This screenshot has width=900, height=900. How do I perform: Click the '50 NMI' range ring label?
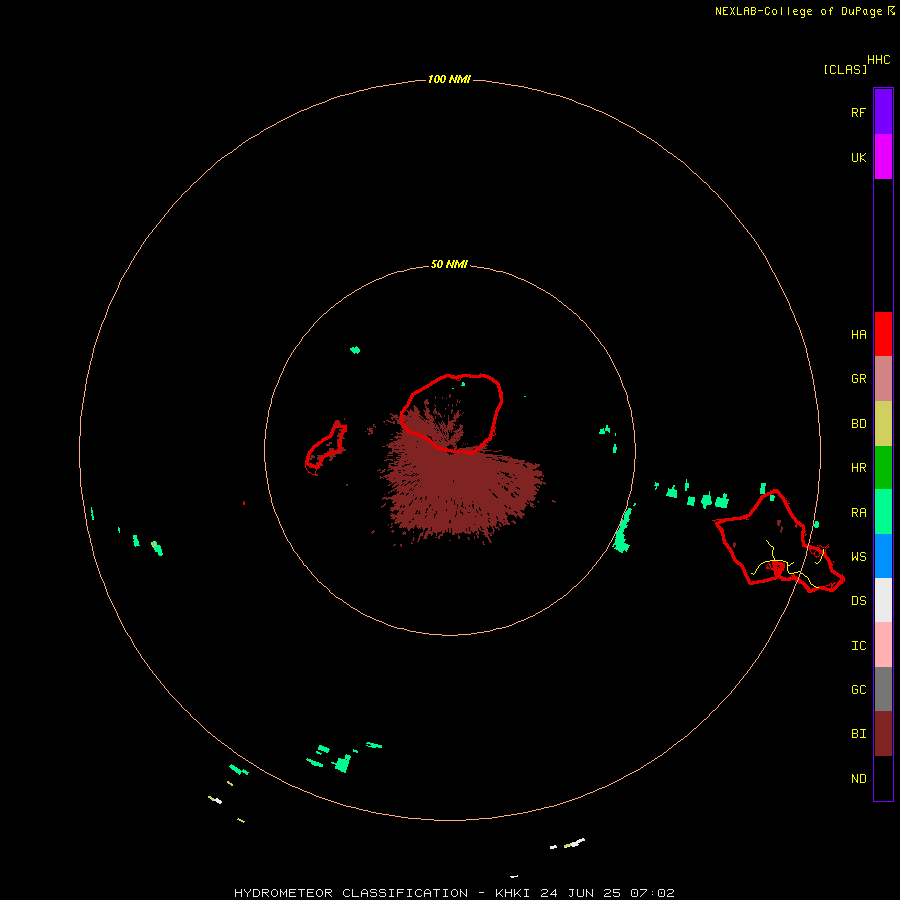449,264
